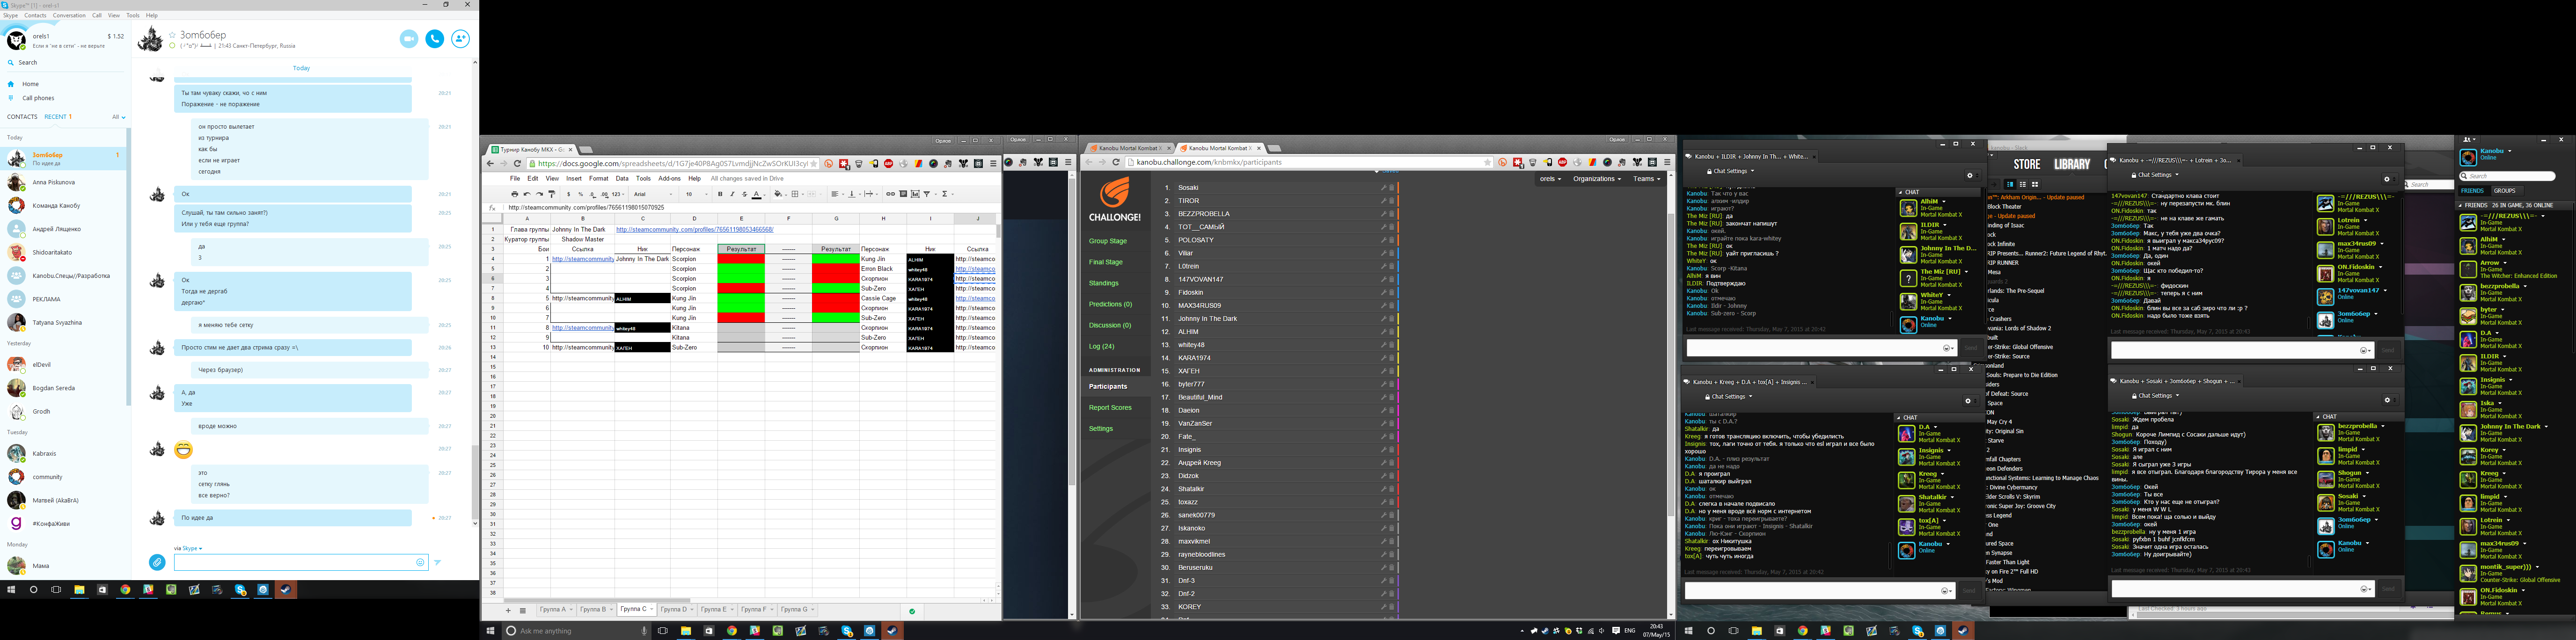Viewport: 2576px width, 640px height.
Task: Start a video call in Skype
Action: [408, 38]
